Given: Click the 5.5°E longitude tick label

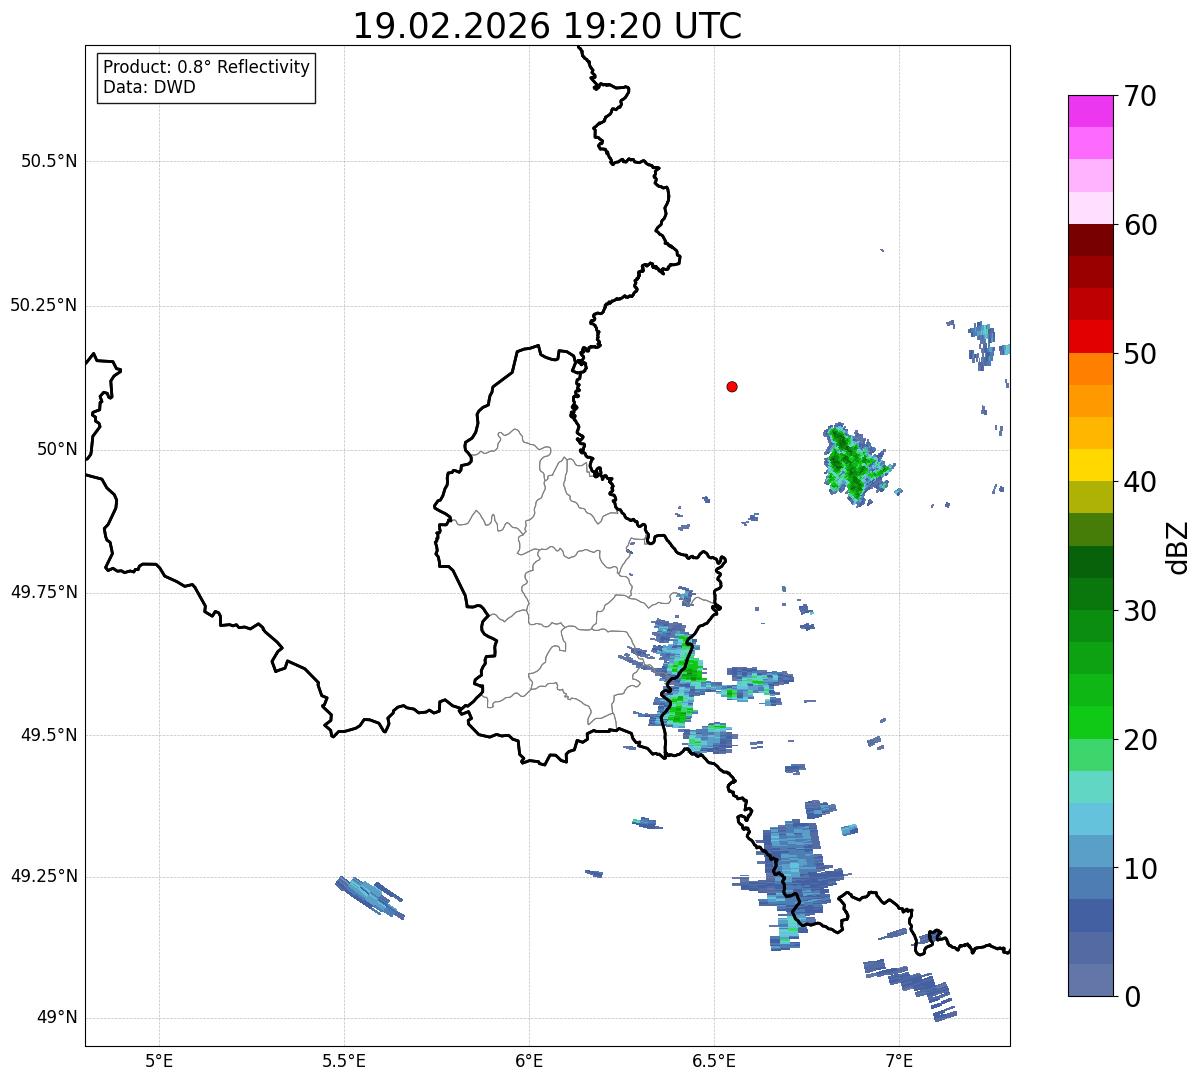Looking at the screenshot, I should click(x=344, y=1060).
